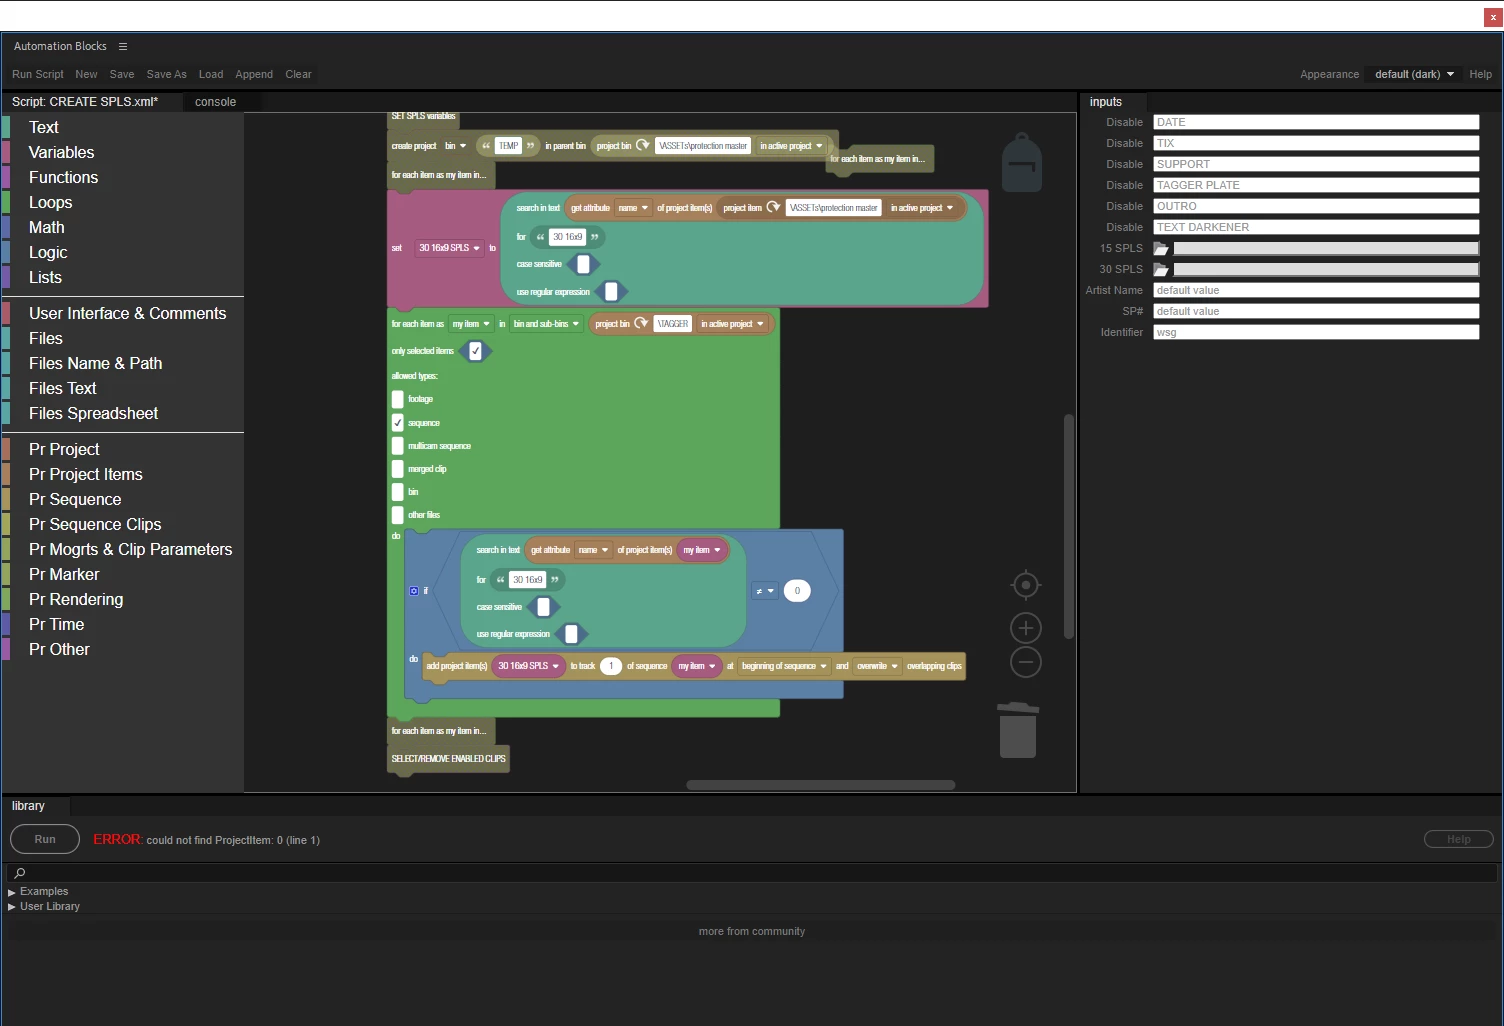The width and height of the screenshot is (1504, 1026).
Task: Open the User Interface & Comments category
Action: click(x=128, y=313)
